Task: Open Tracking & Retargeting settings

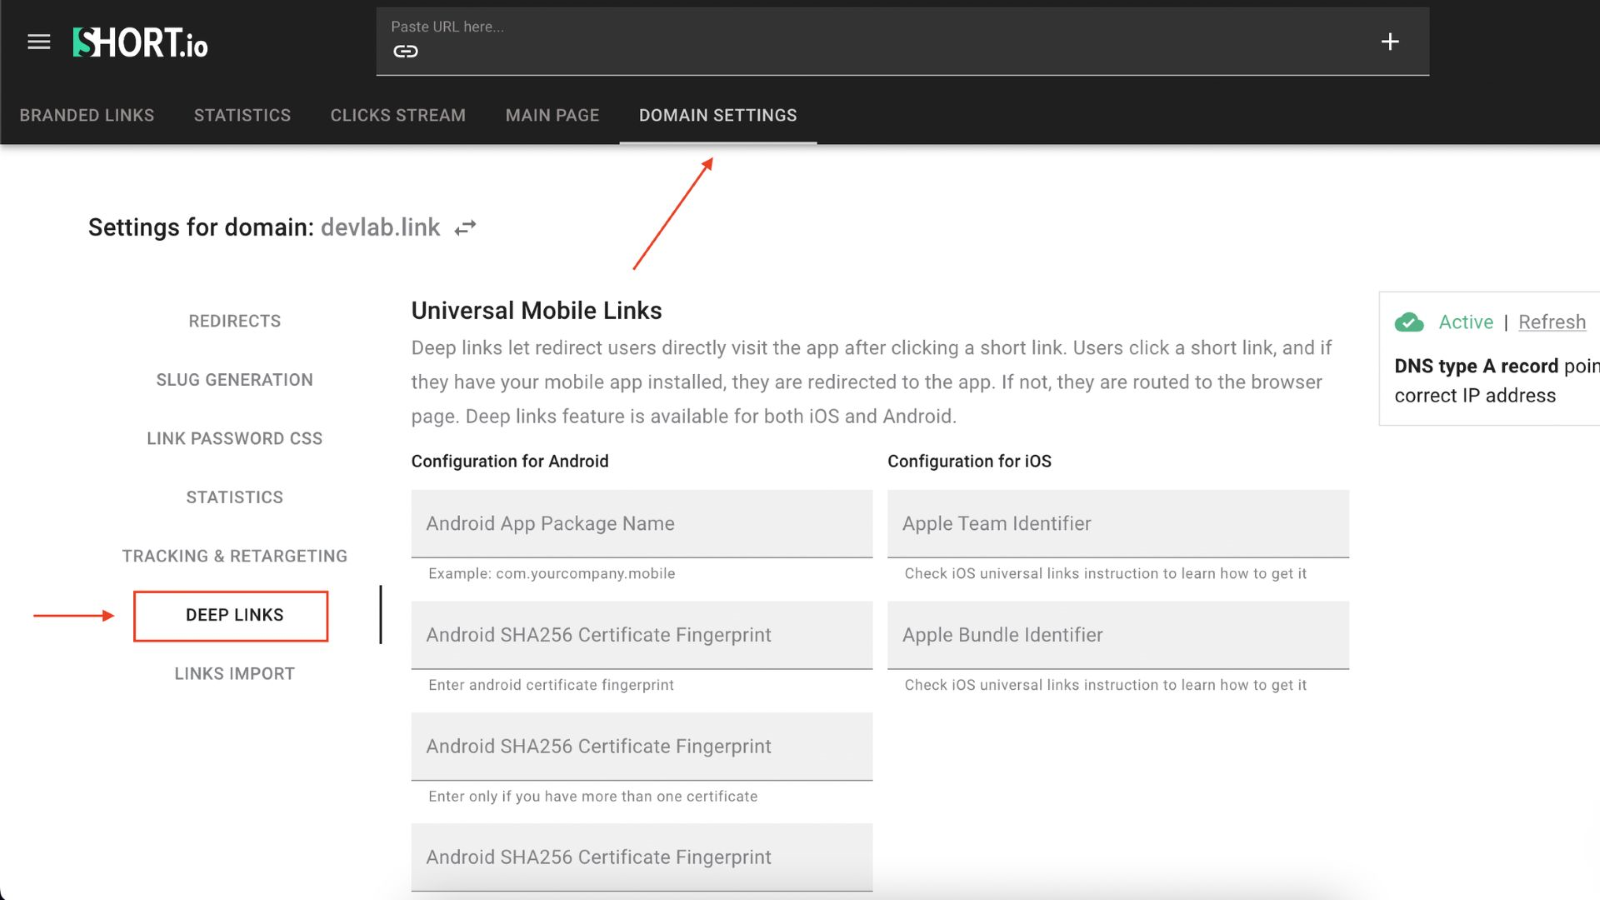Action: 235,556
